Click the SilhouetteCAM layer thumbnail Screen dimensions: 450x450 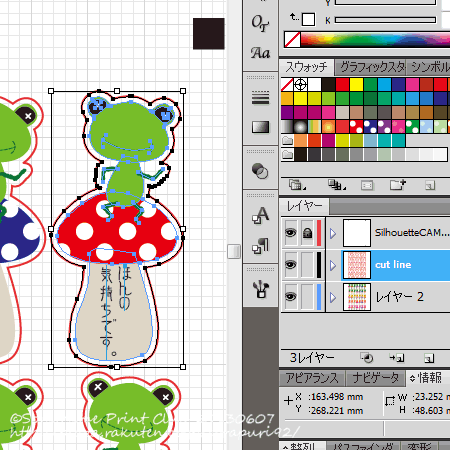coord(357,233)
